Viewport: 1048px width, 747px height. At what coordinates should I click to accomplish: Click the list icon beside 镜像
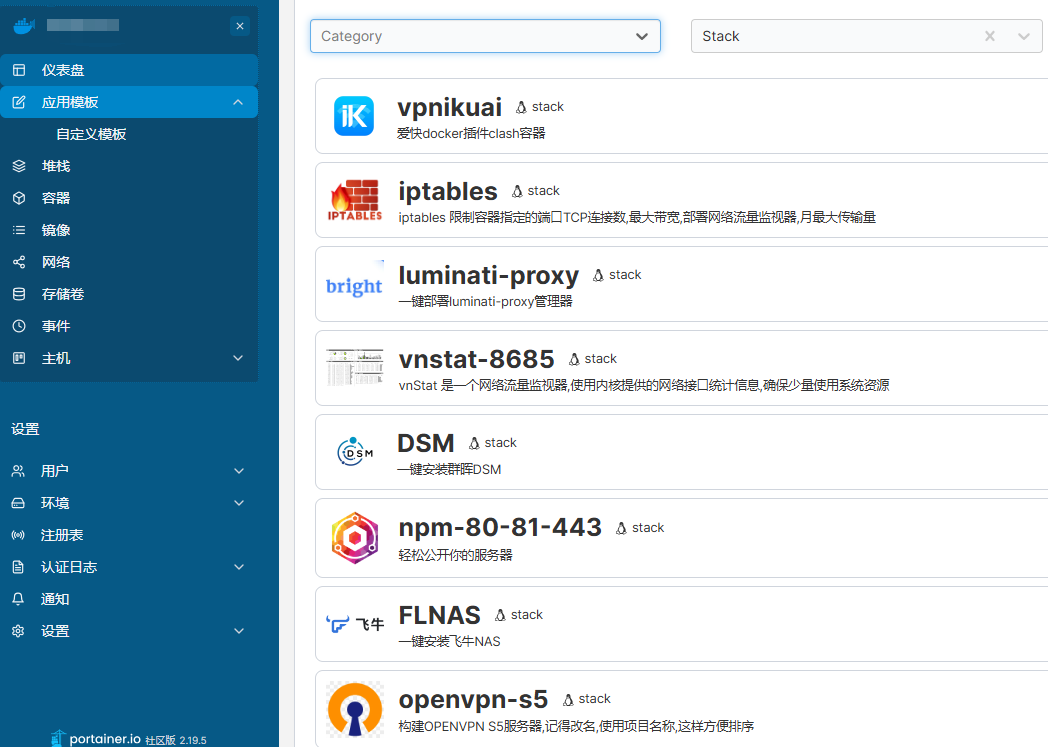tap(19, 231)
